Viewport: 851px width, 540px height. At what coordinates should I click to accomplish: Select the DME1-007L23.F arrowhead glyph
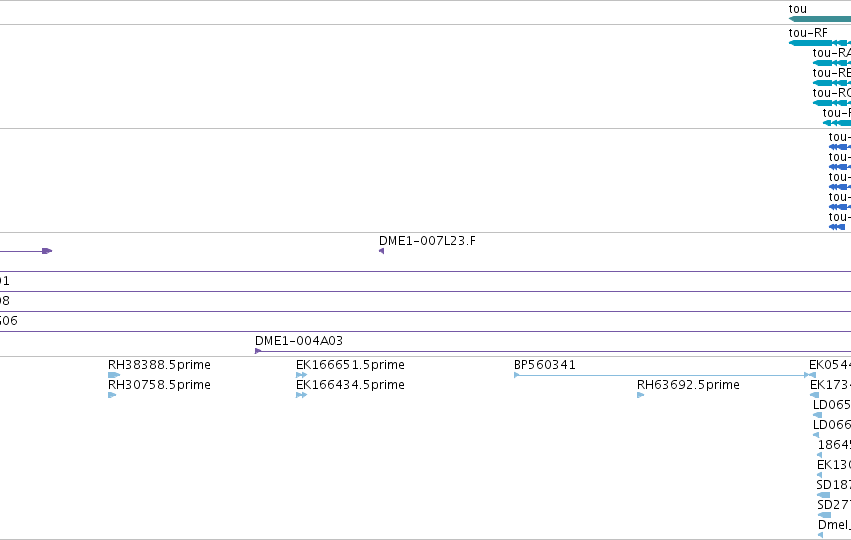pyautogui.click(x=382, y=251)
